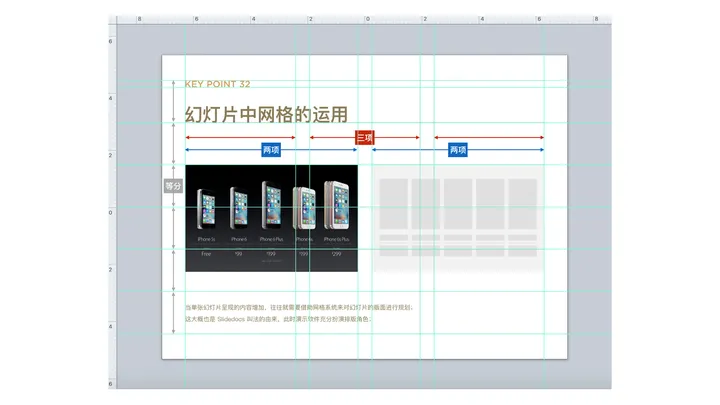Viewport: 720px width, 405px height.
Task: Click the Free price text under iPhones
Action: [206, 255]
